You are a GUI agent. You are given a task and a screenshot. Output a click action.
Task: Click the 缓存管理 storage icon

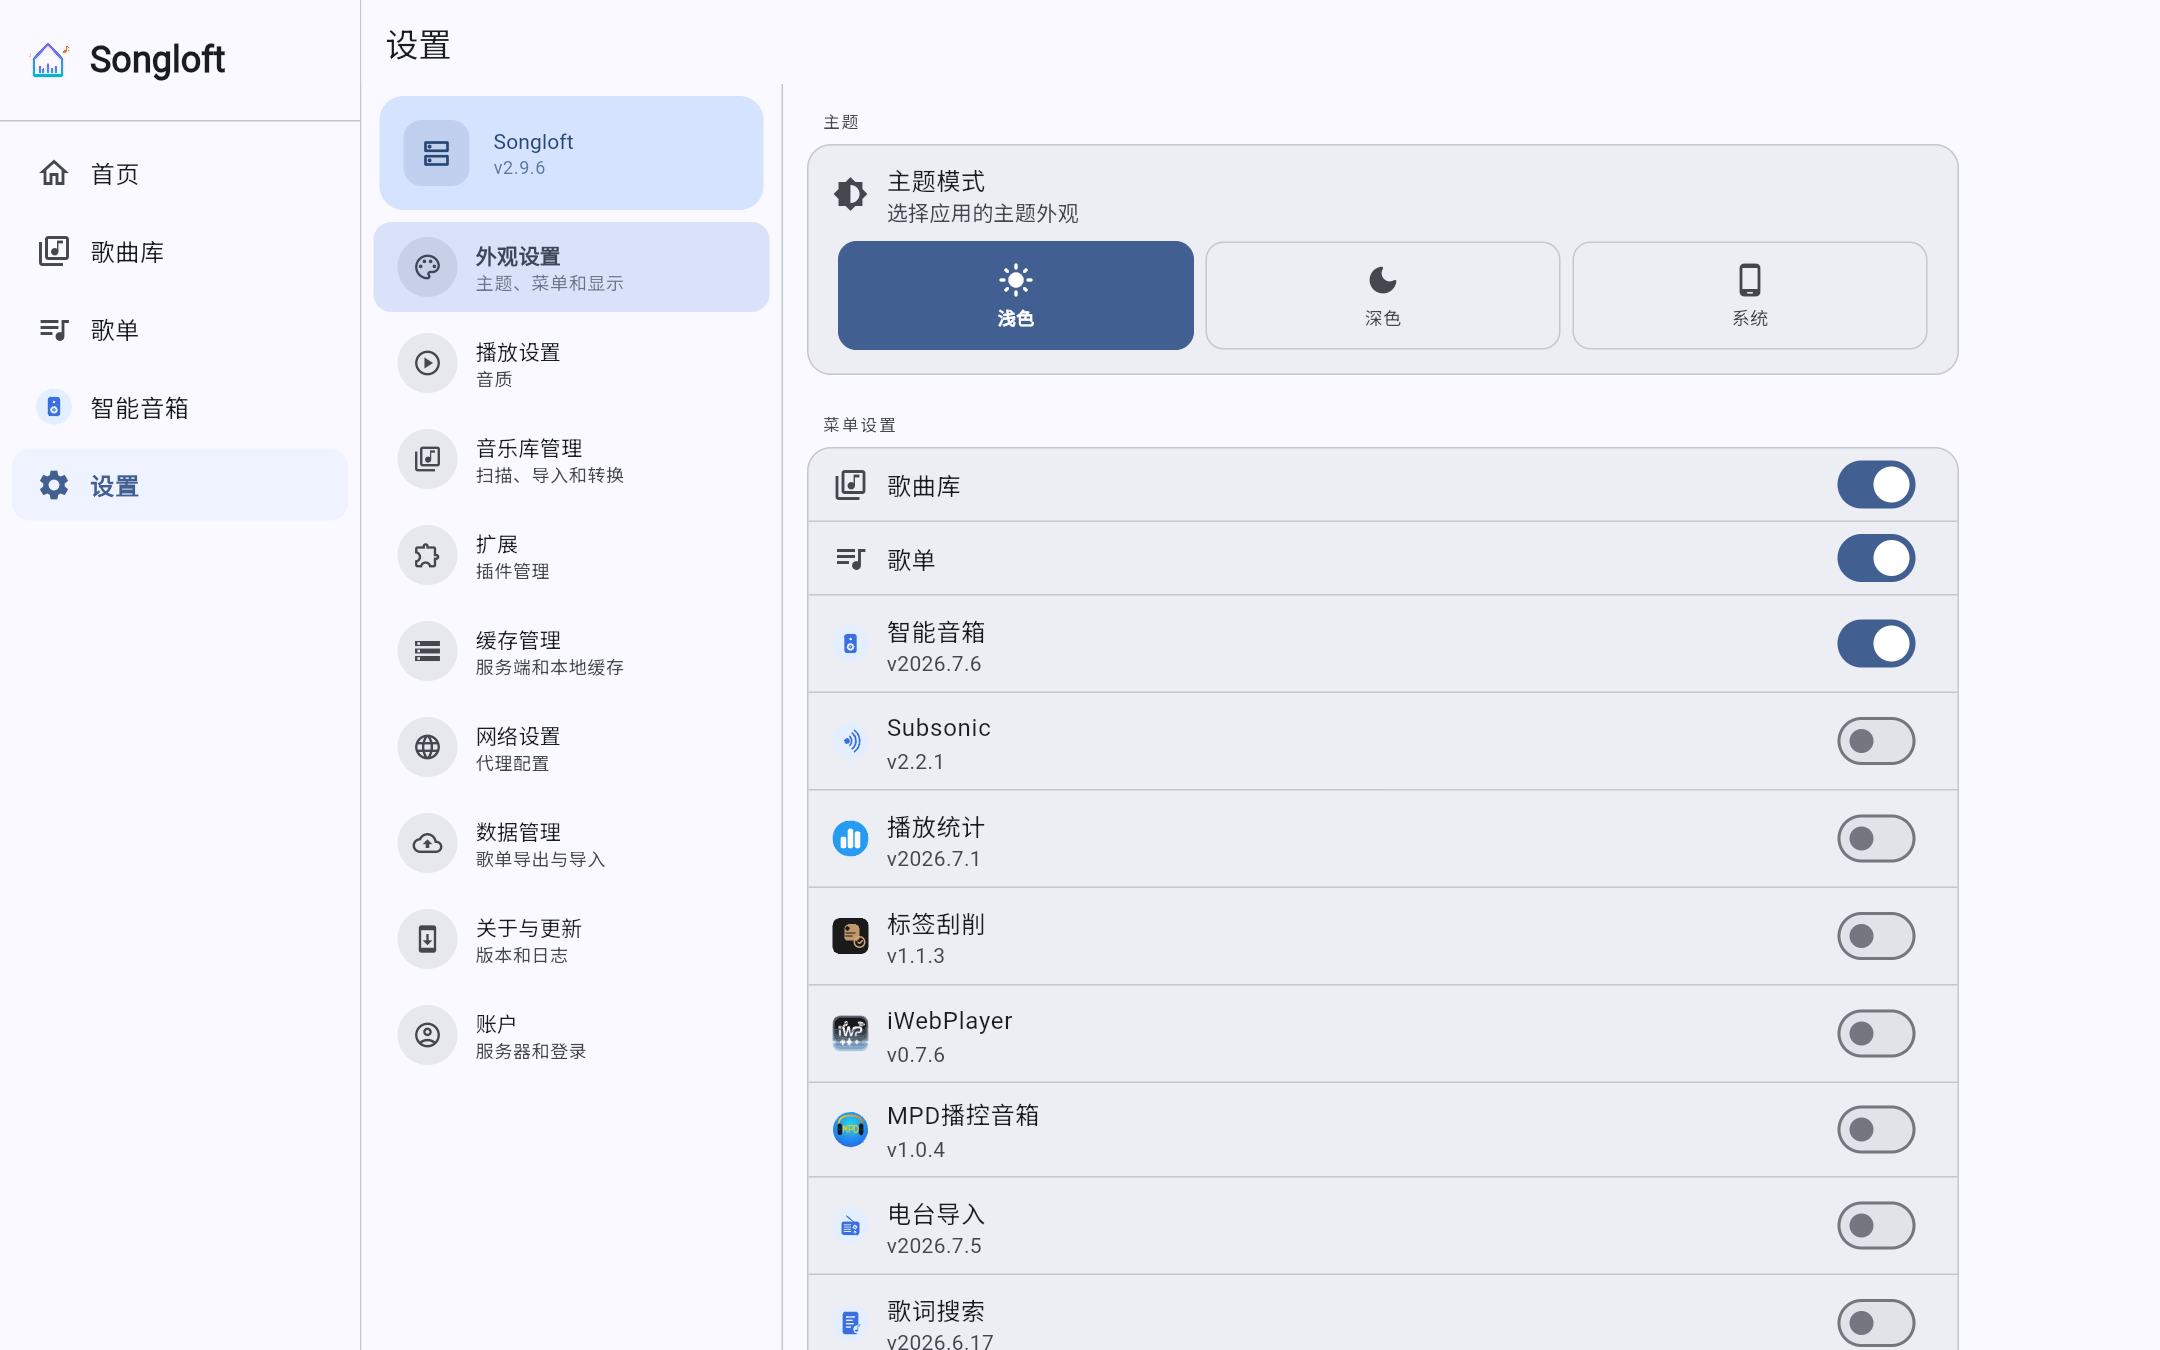(427, 651)
